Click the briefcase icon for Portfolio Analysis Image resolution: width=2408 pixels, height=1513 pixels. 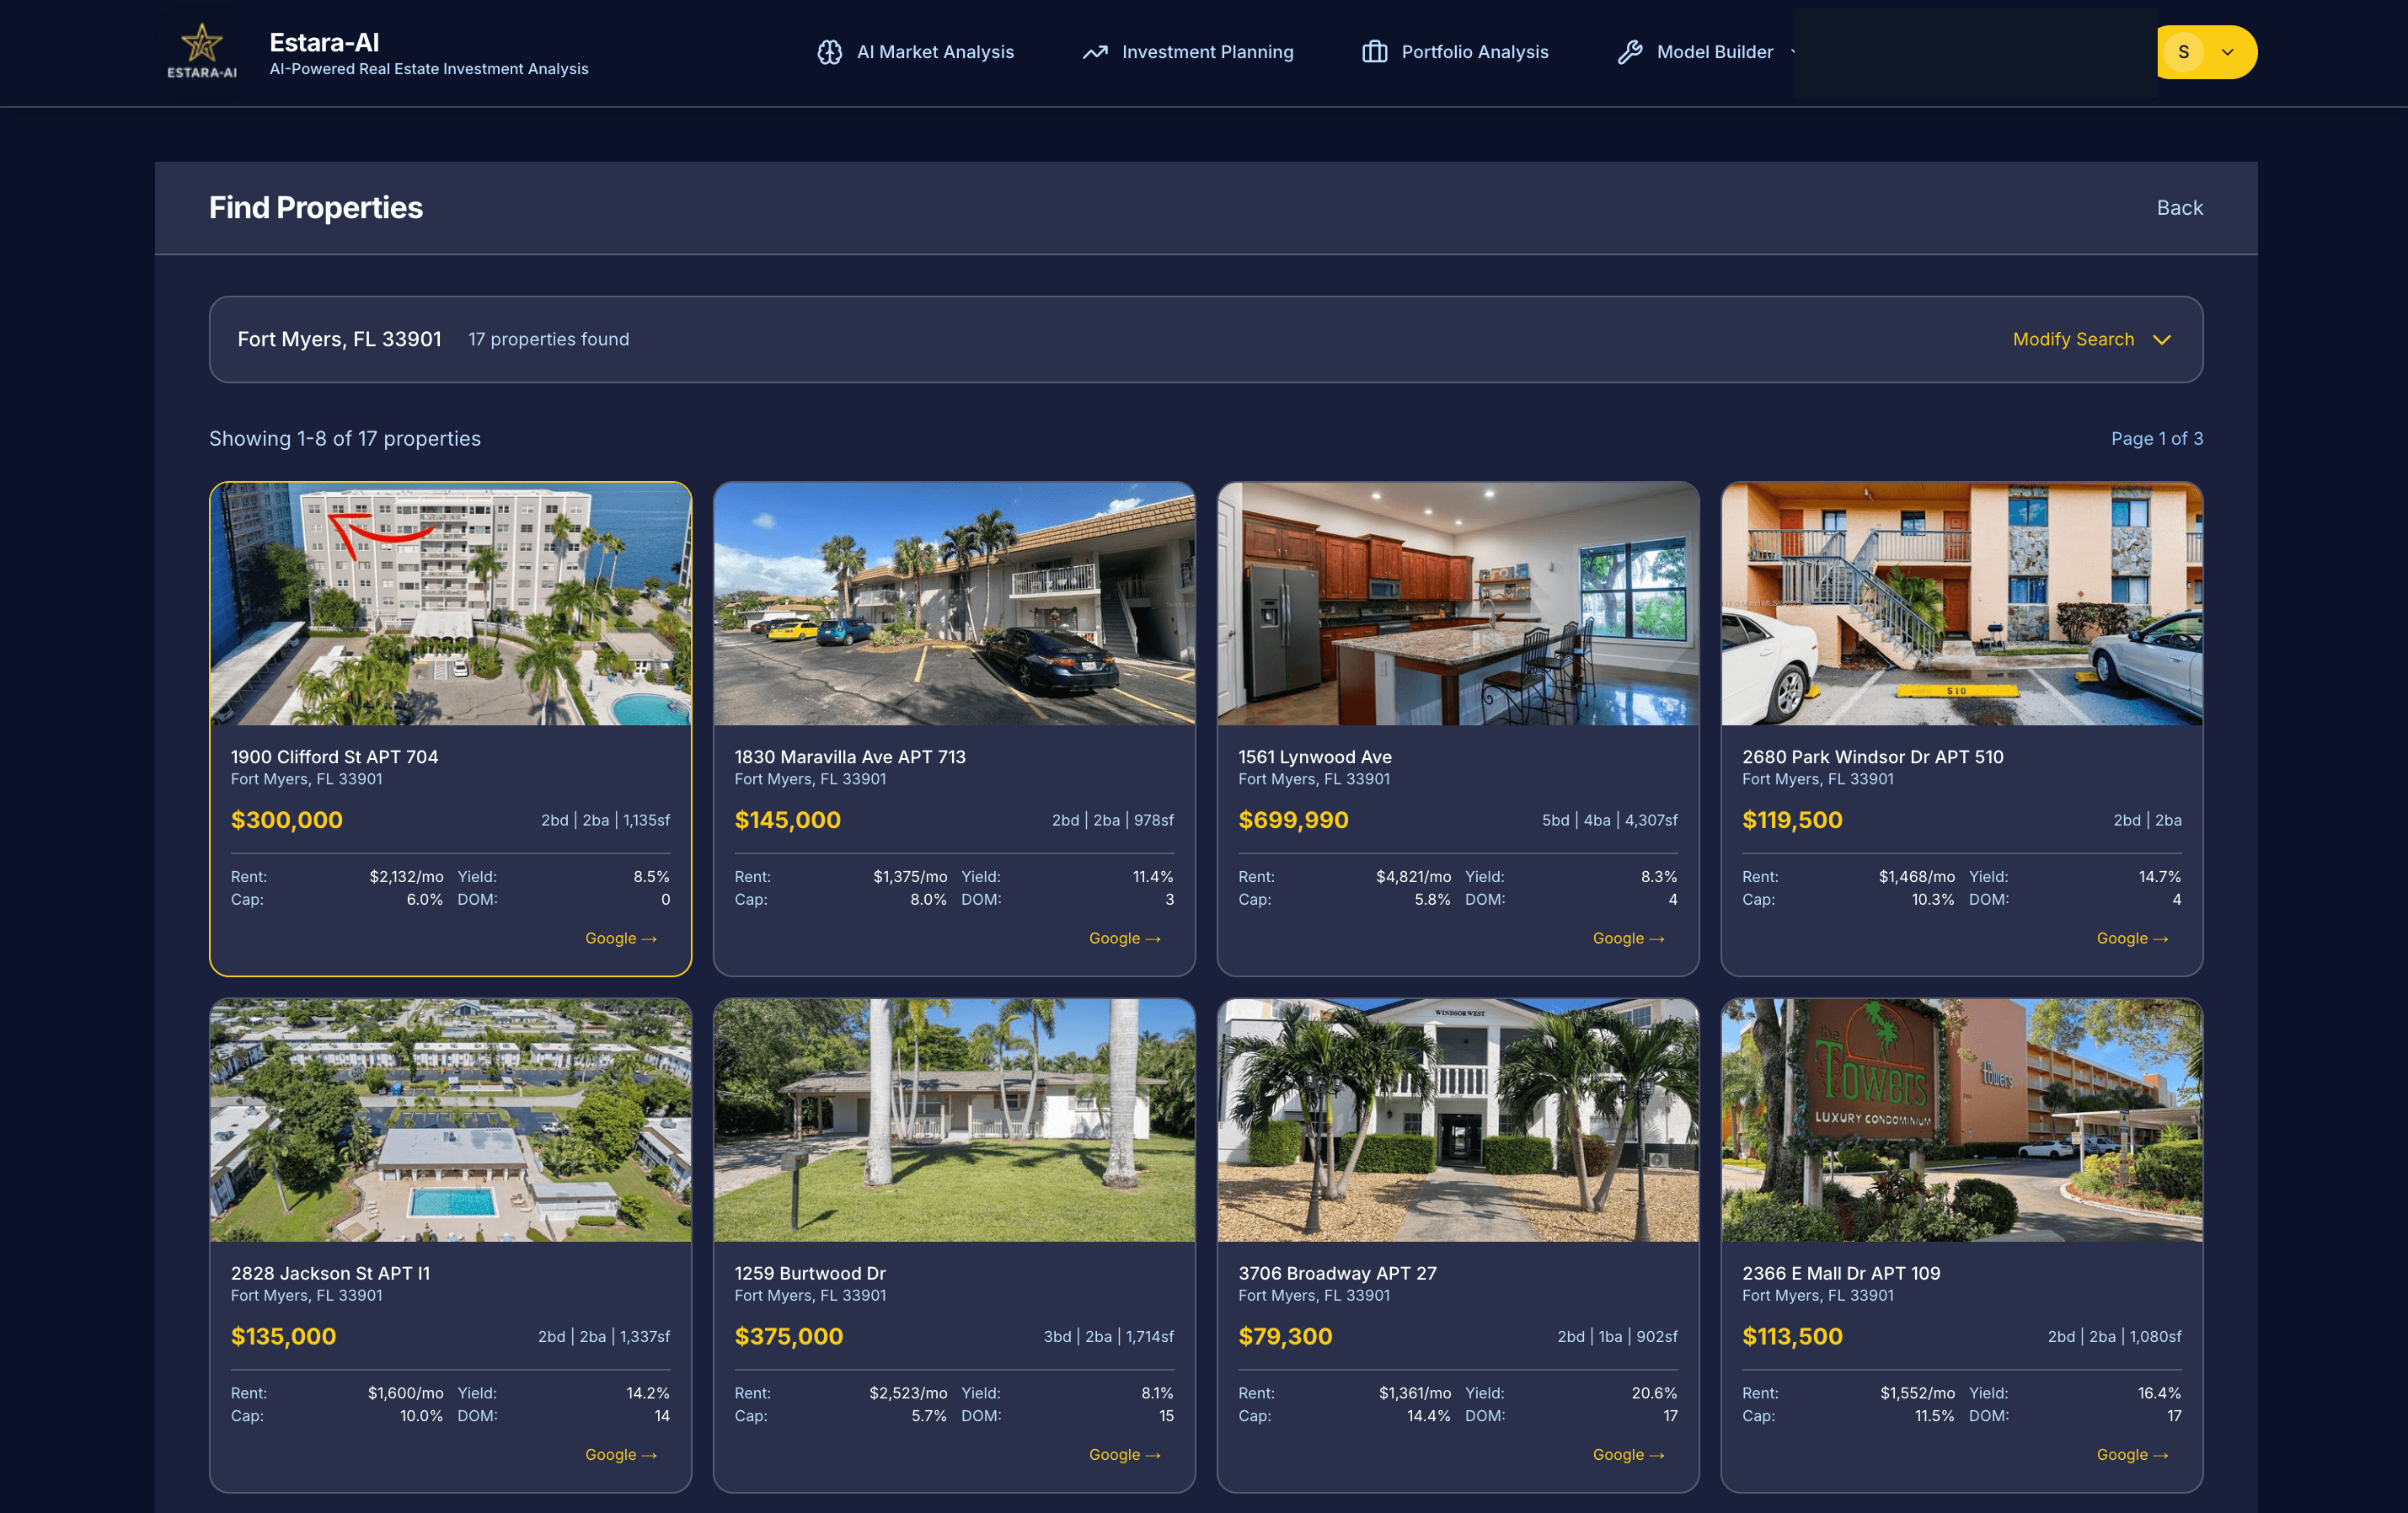[x=1374, y=52]
